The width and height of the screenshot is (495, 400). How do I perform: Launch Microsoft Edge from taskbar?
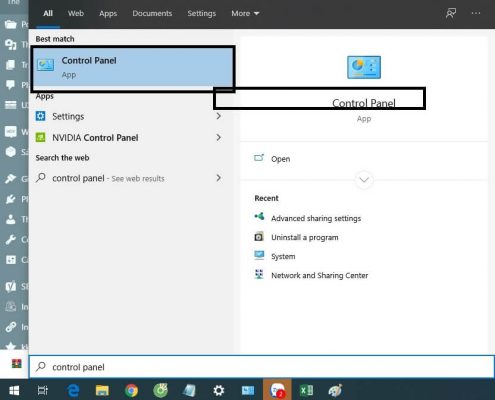coord(73,390)
